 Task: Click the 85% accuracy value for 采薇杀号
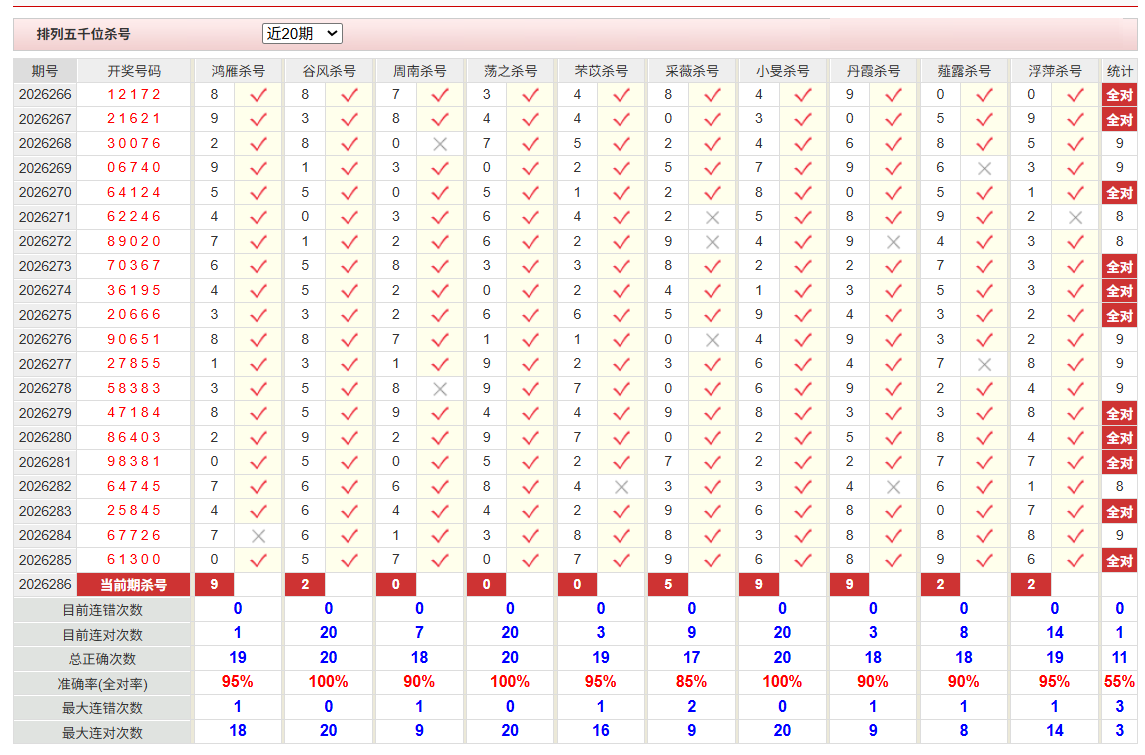tap(691, 682)
